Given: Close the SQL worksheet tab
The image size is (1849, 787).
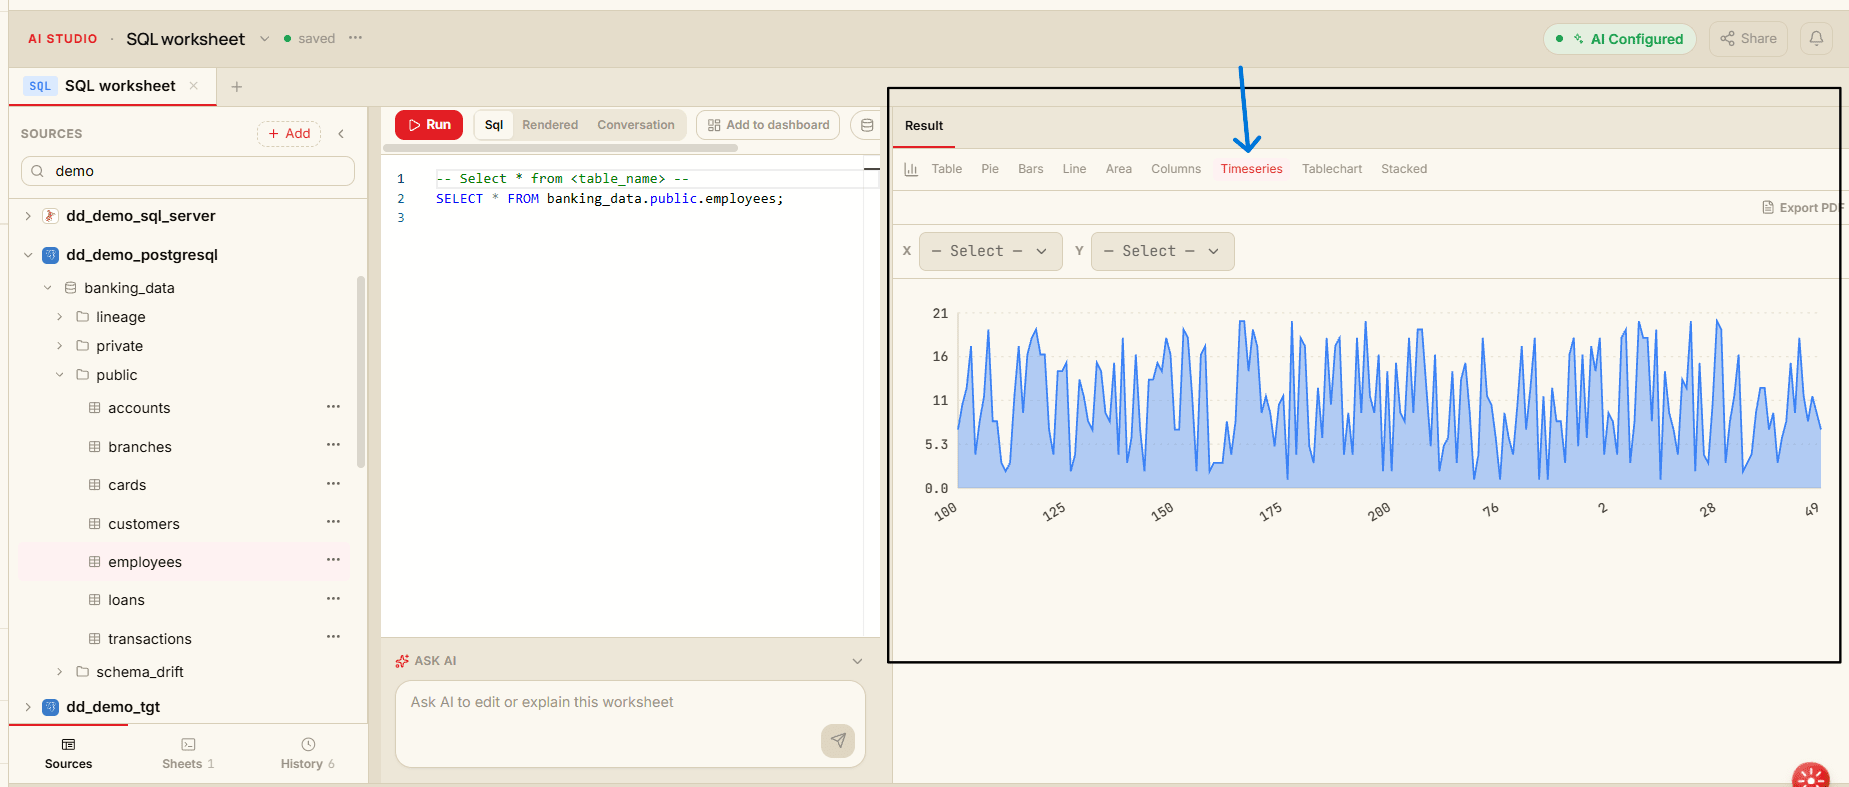Looking at the screenshot, I should click(194, 86).
